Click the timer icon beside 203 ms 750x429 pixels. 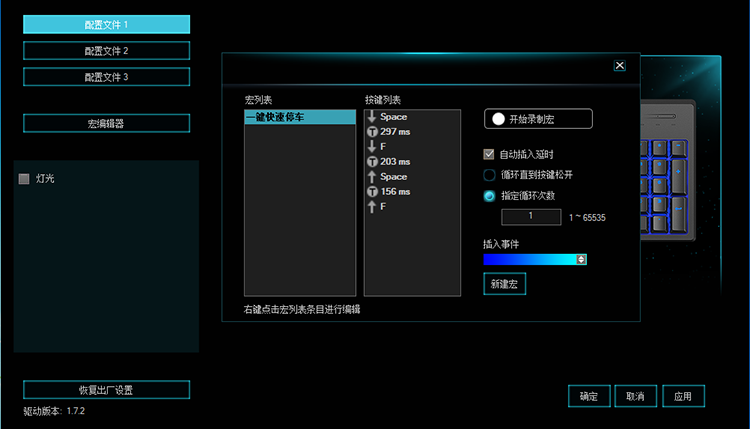coord(372,162)
